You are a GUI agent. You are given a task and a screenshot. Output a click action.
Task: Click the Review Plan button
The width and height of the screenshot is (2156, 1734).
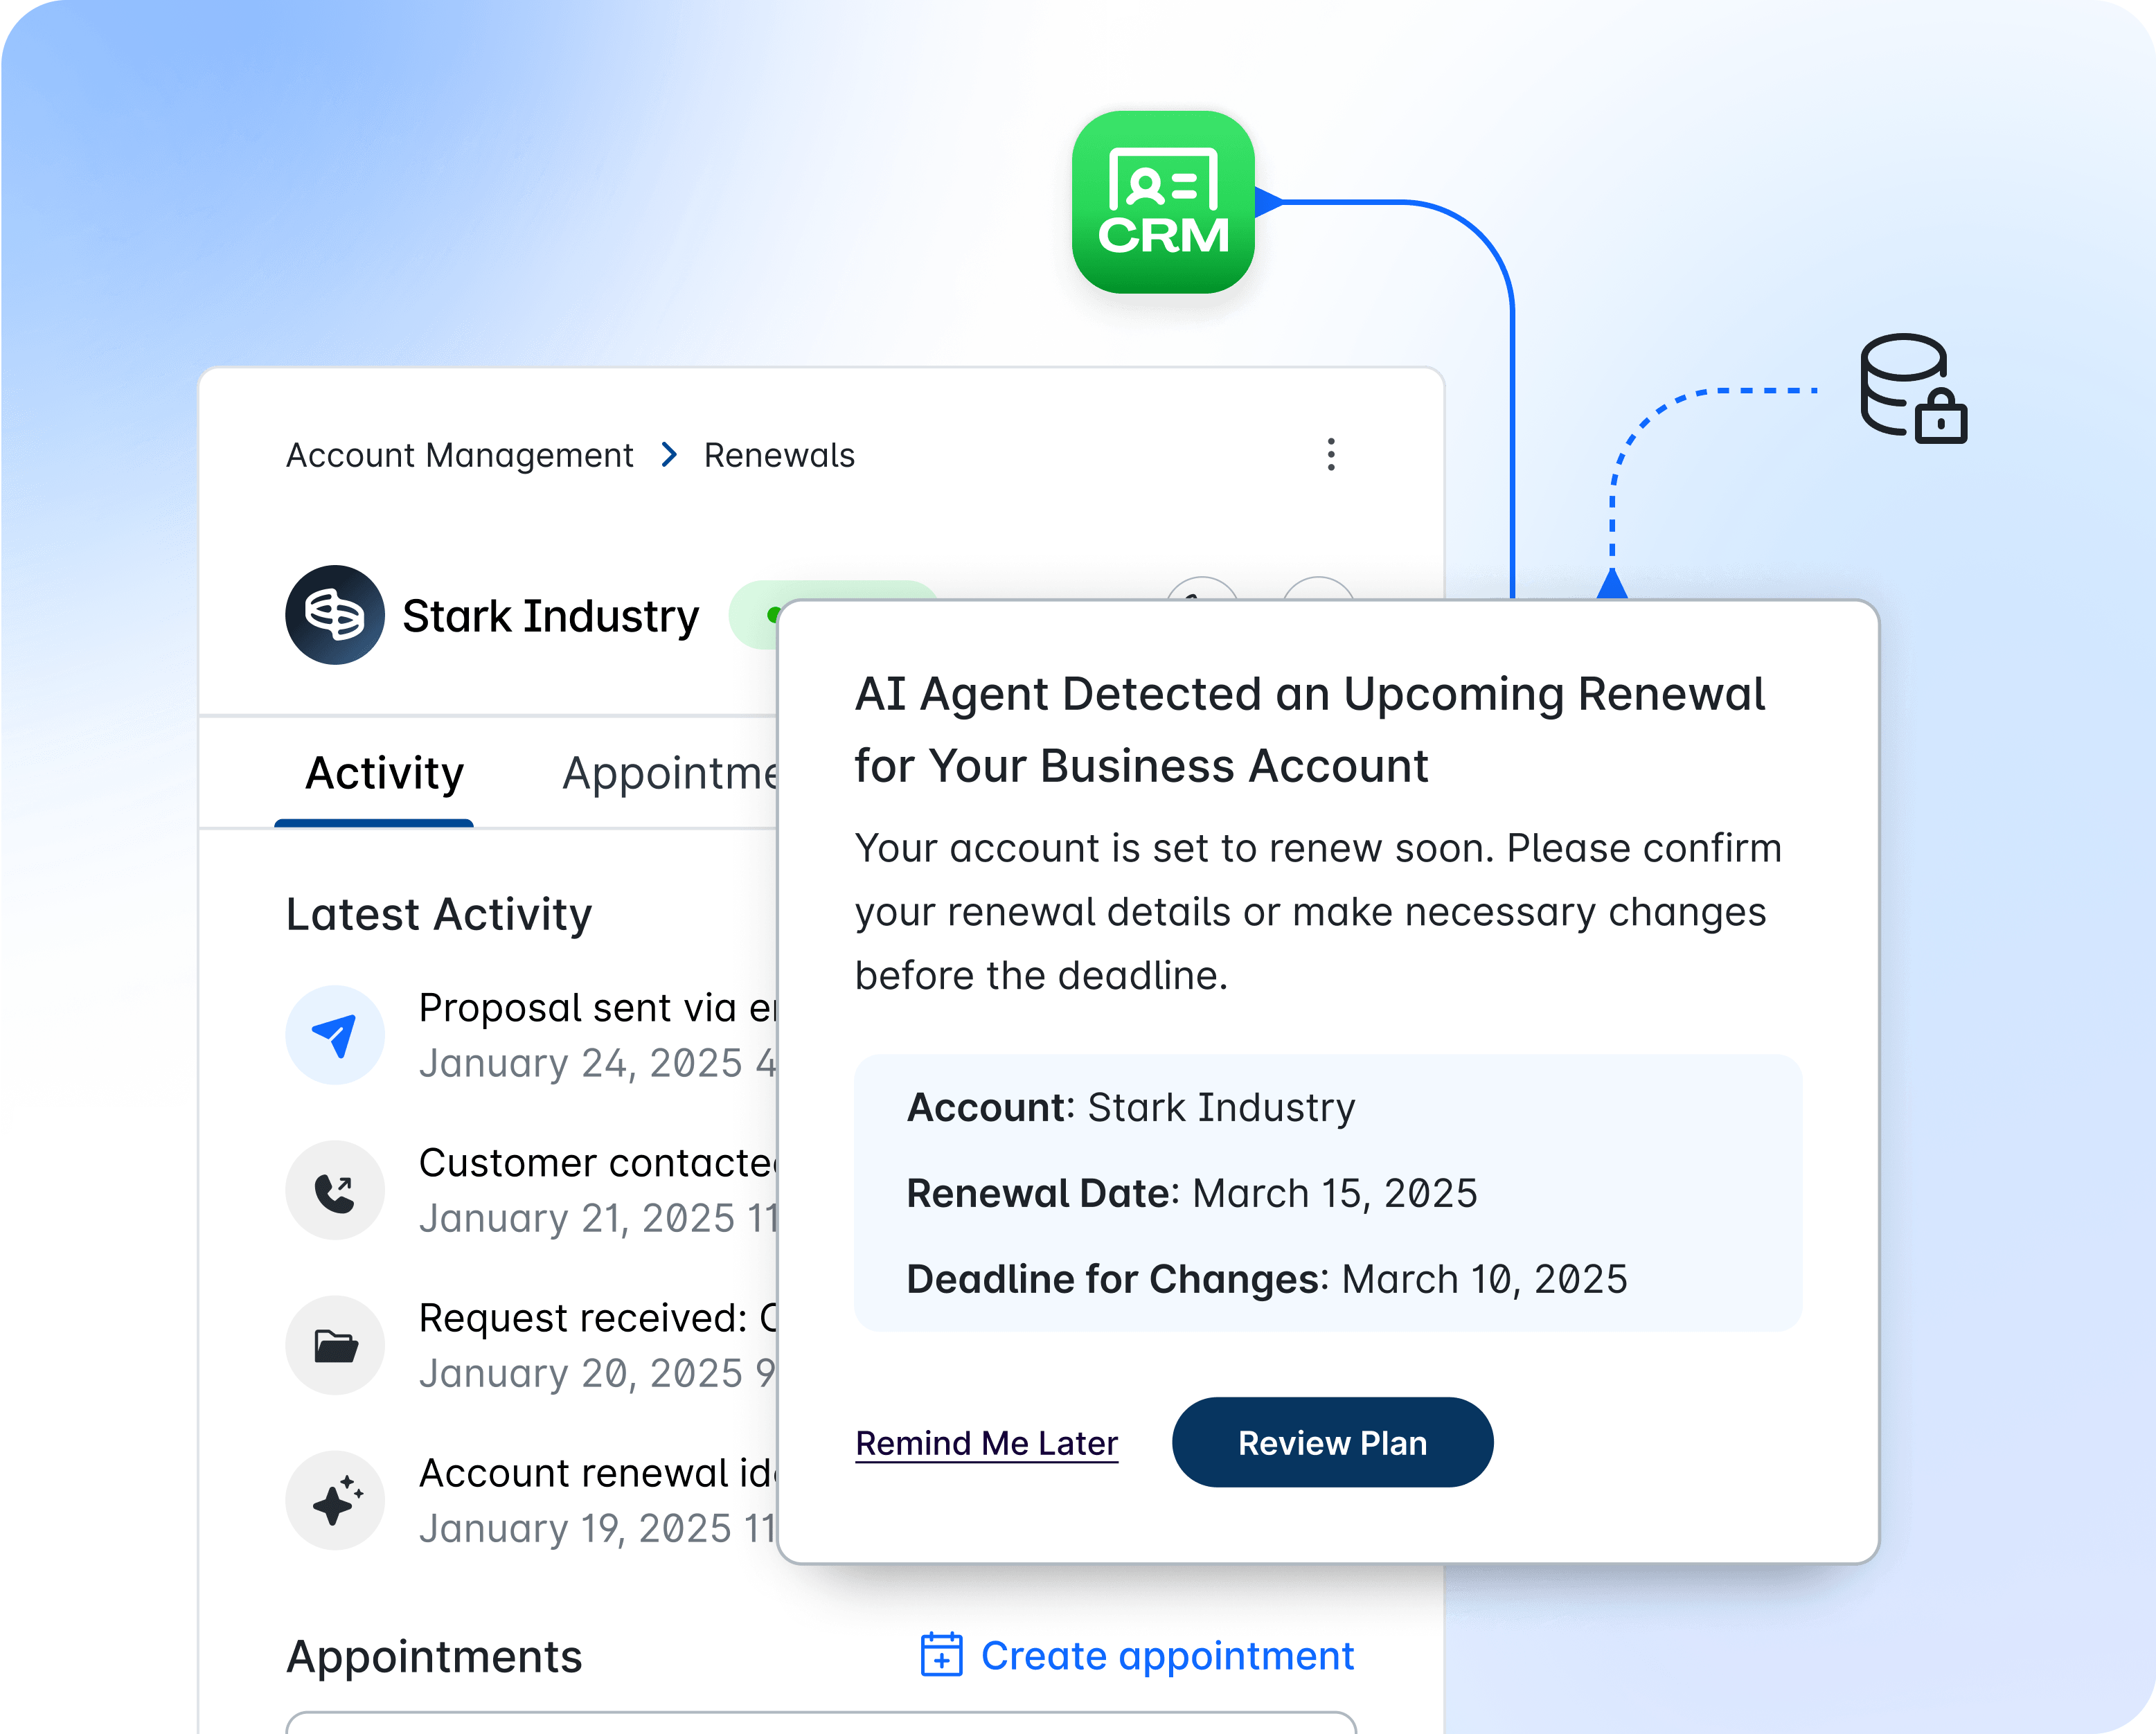pos(1332,1442)
